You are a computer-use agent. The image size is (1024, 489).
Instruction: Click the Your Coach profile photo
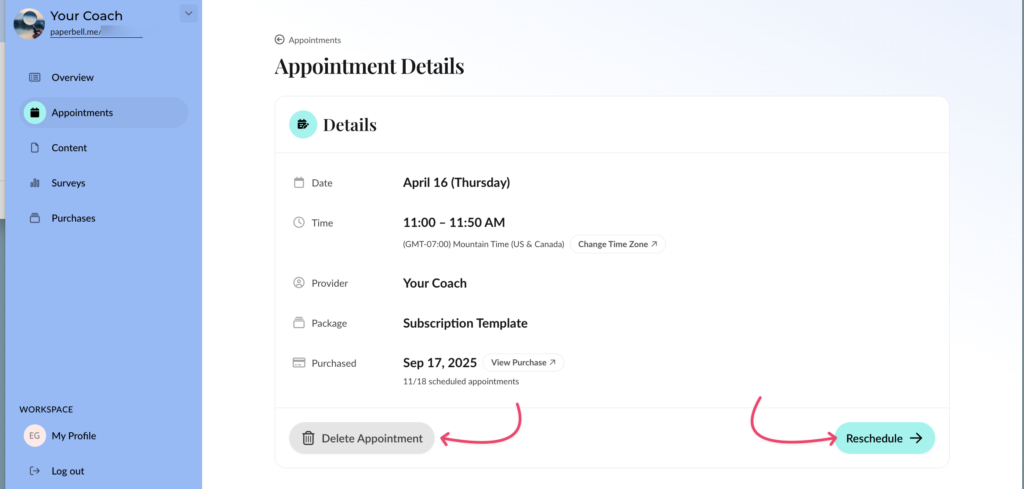click(29, 22)
